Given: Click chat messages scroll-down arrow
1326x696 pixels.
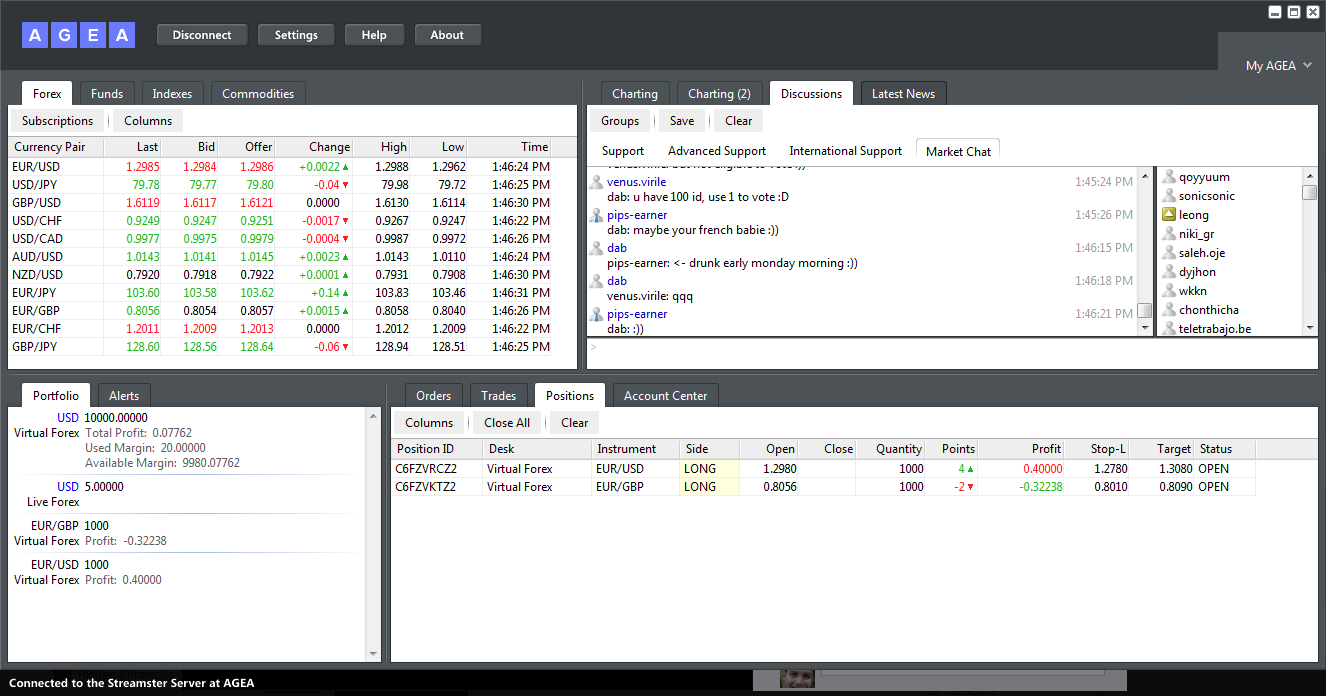Looking at the screenshot, I should (x=1145, y=327).
